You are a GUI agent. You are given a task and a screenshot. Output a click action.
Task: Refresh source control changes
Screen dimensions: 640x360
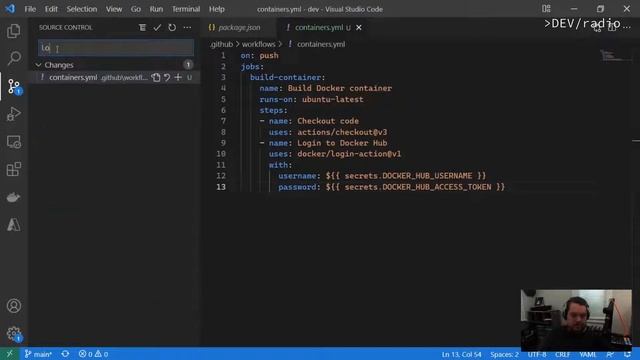(172, 27)
